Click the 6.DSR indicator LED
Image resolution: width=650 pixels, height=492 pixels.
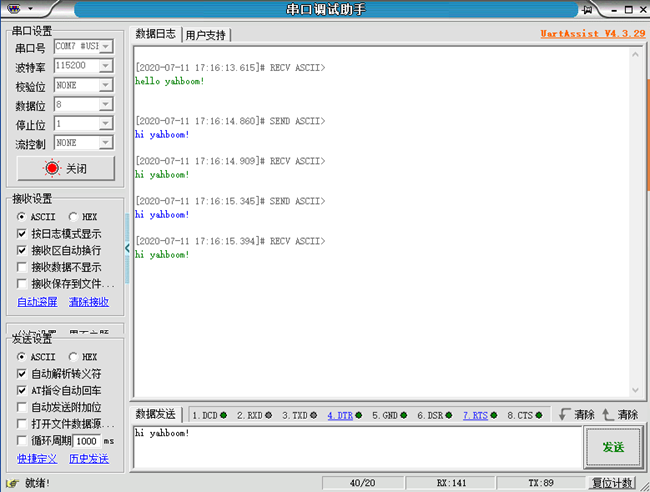449,415
